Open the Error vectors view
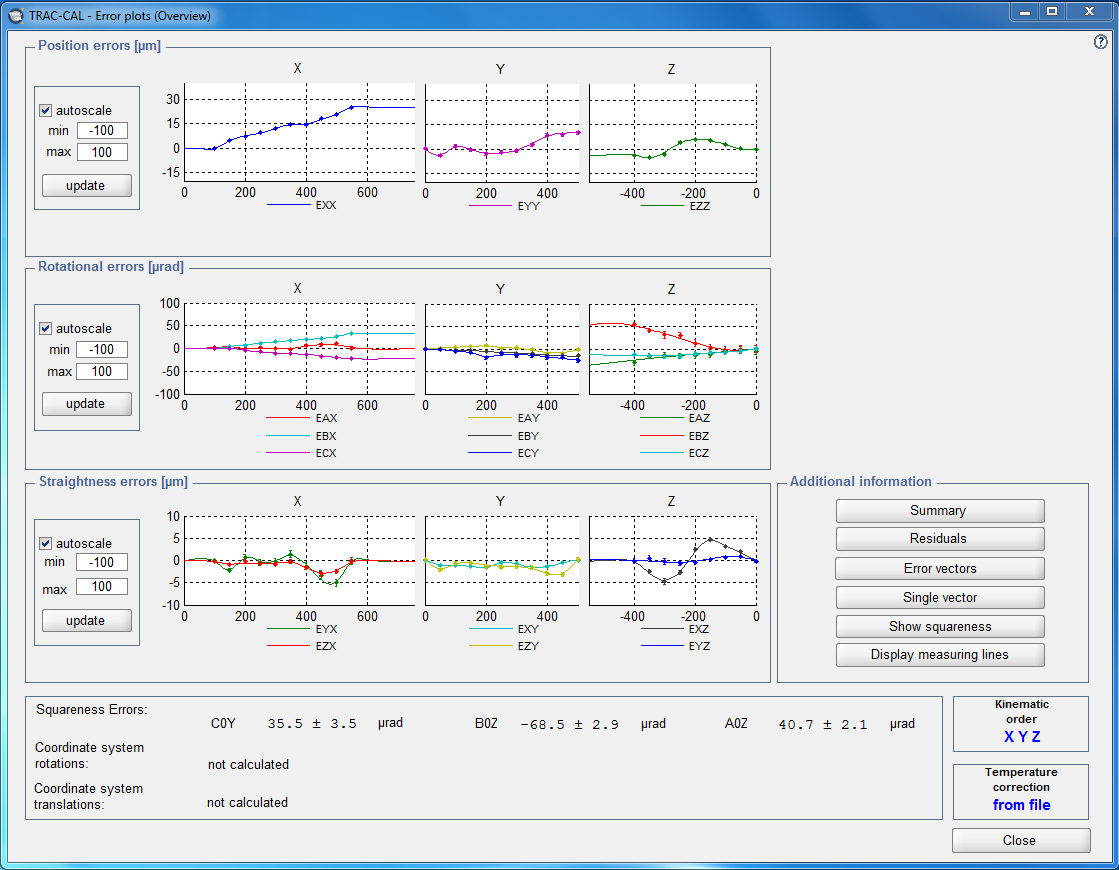 [x=940, y=568]
